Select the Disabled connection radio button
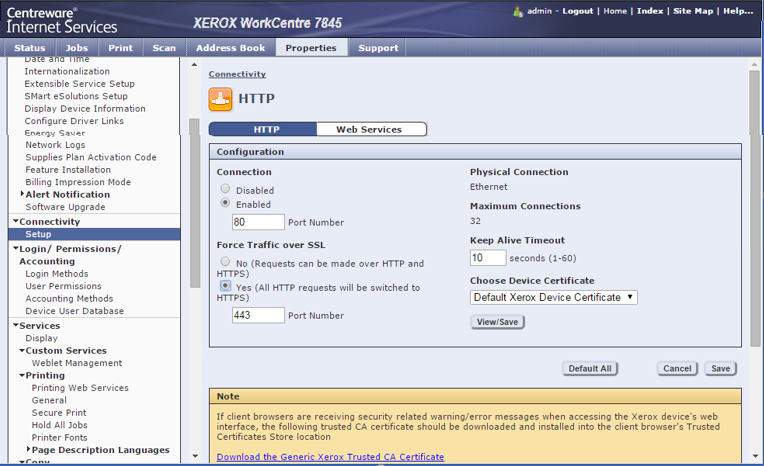 (225, 189)
